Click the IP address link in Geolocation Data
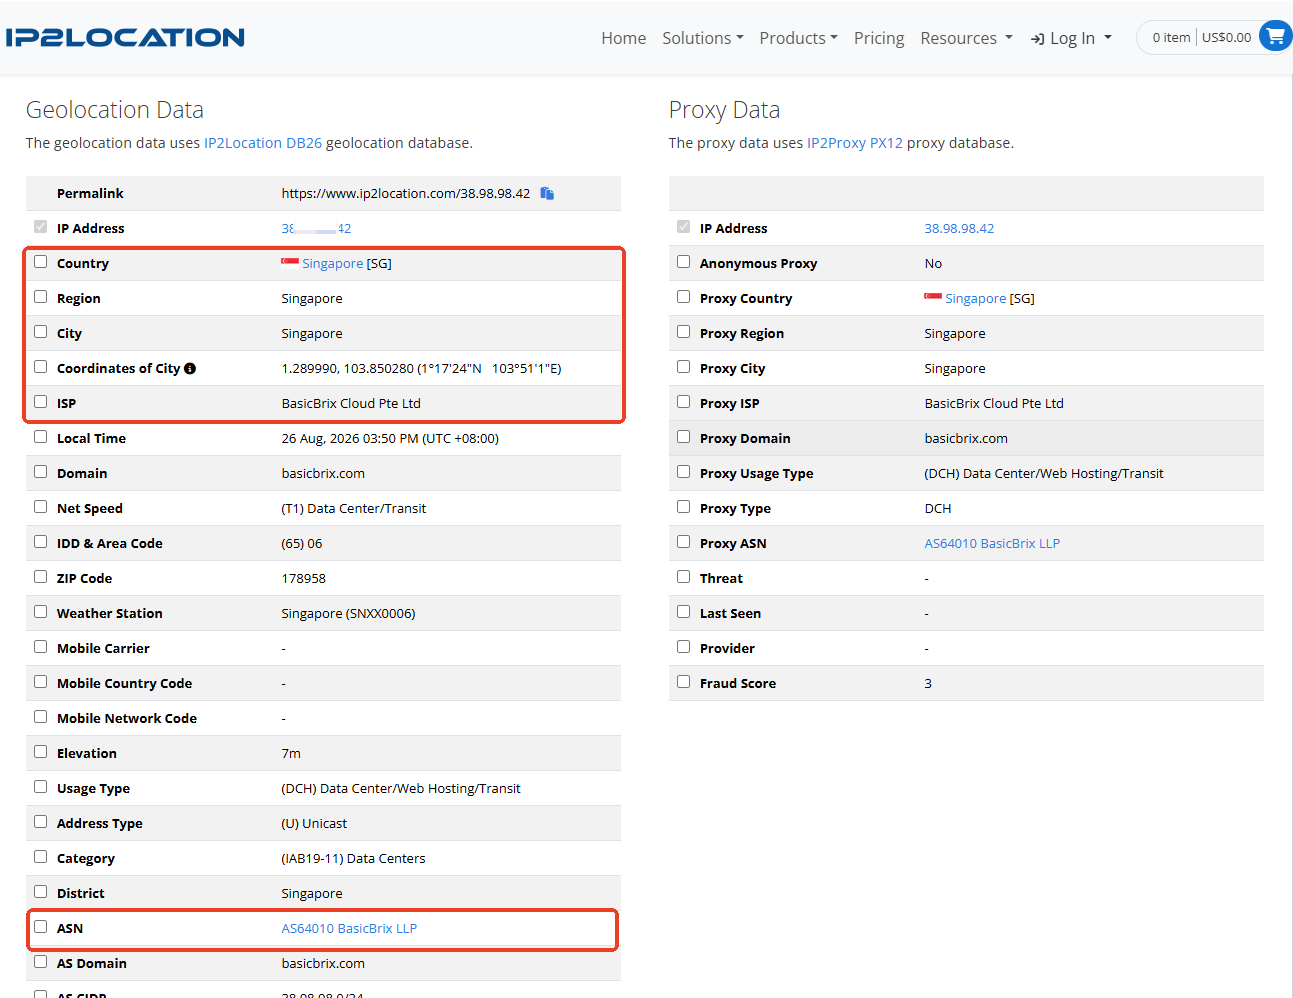1293x998 pixels. point(316,228)
